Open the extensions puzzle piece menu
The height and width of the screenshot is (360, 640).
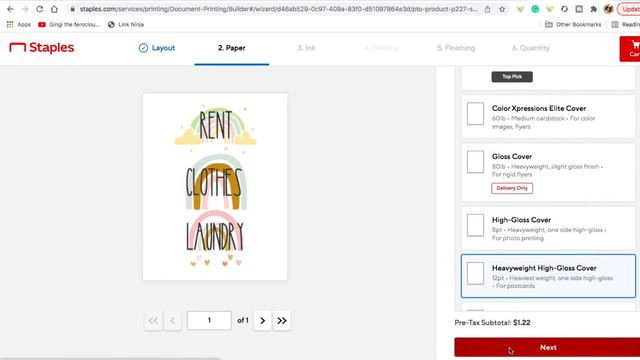click(593, 9)
